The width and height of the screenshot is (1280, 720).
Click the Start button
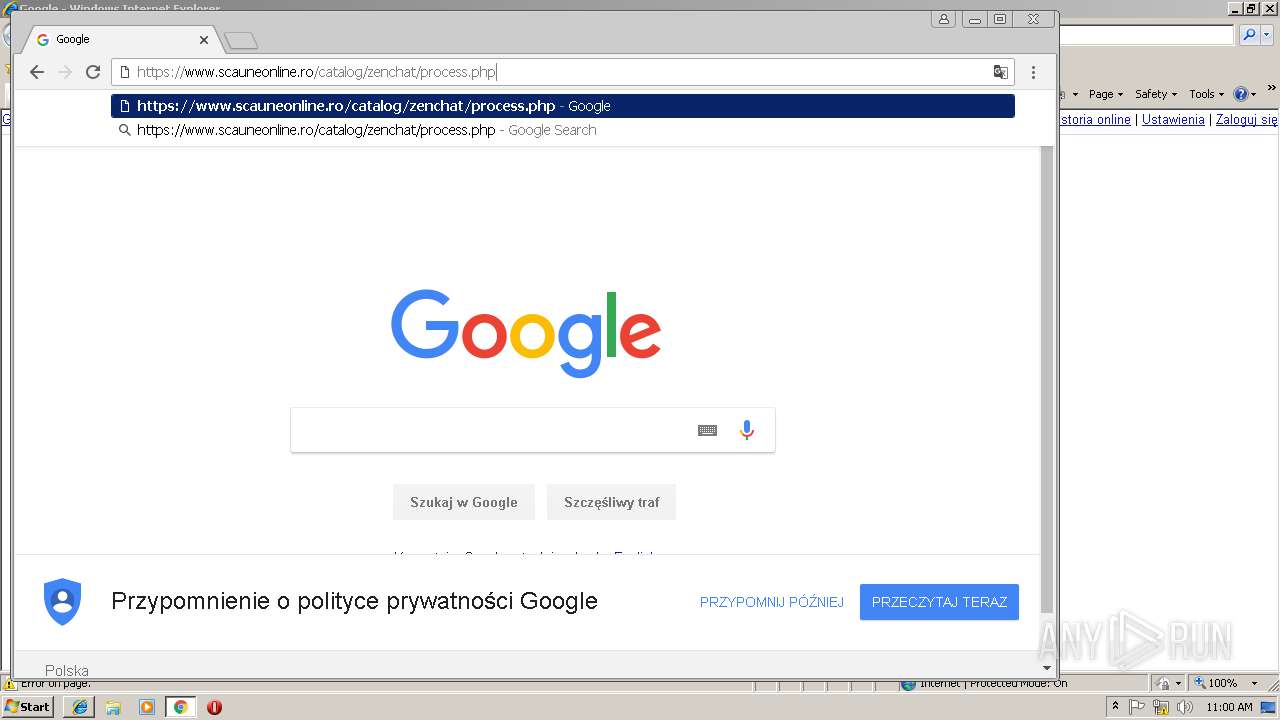click(27, 706)
